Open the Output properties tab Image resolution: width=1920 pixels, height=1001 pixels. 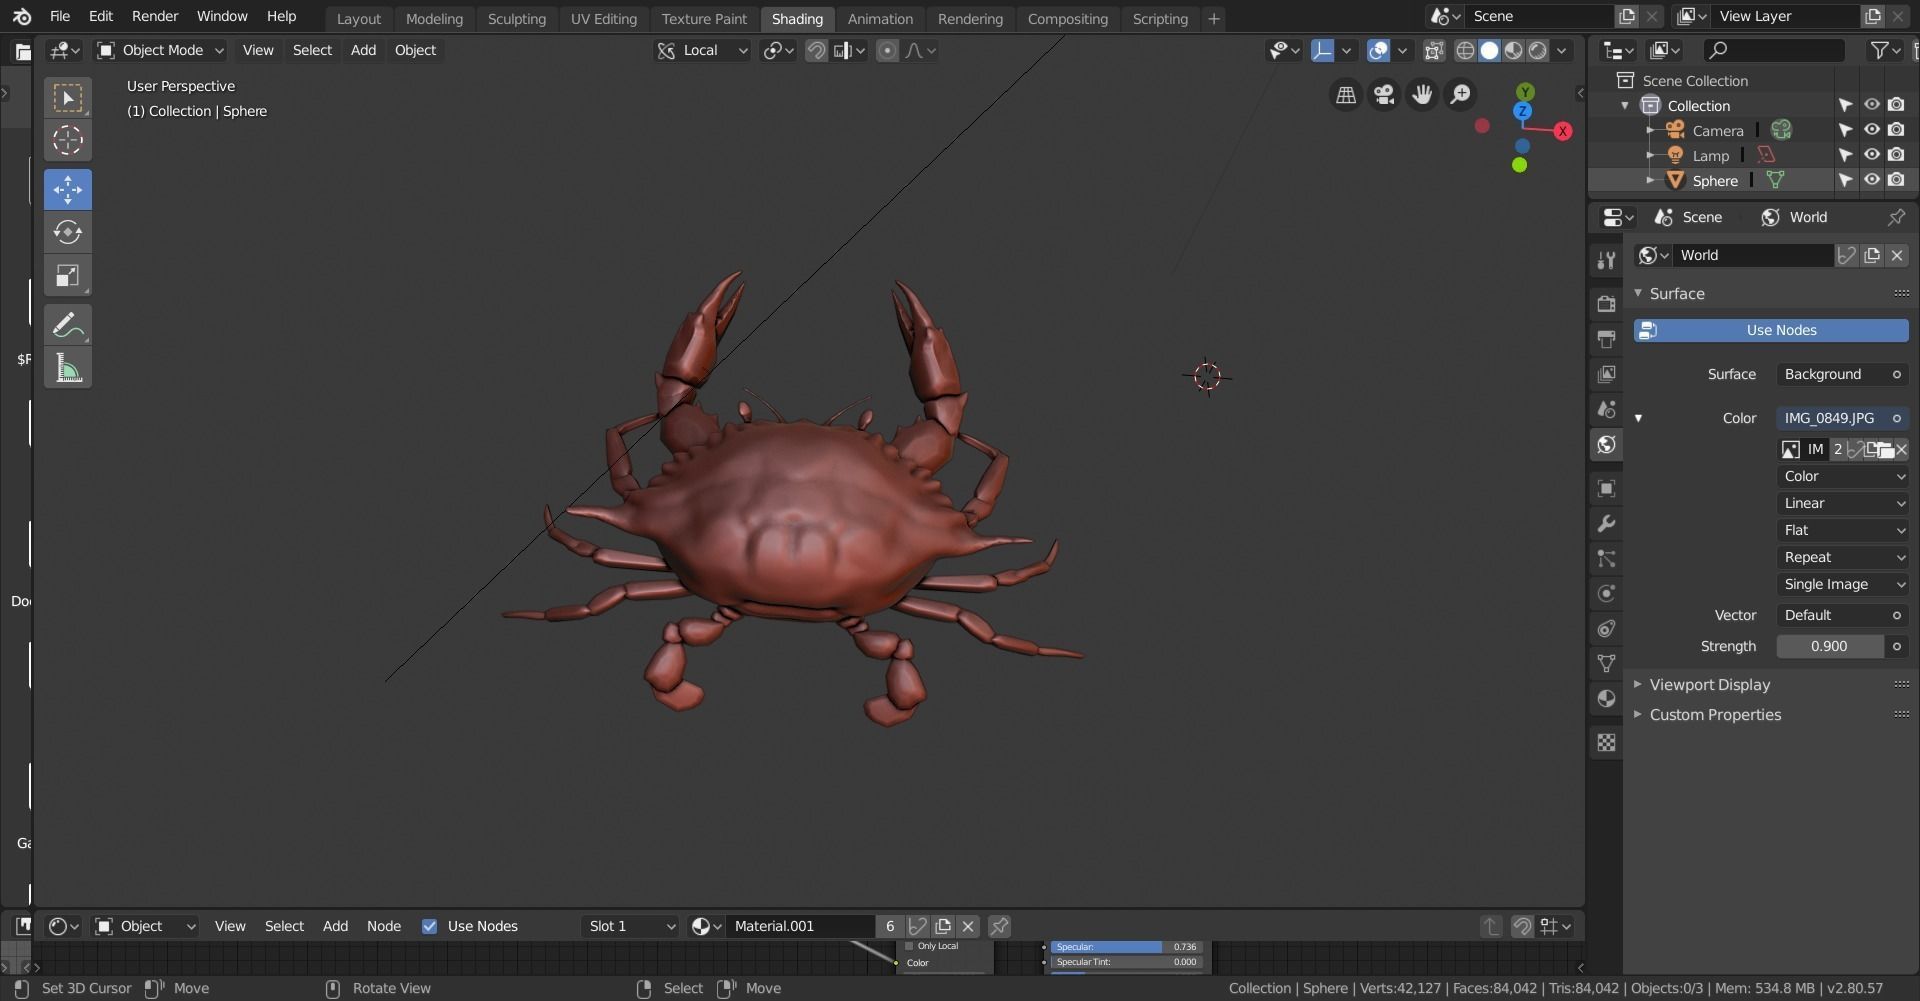[1606, 339]
